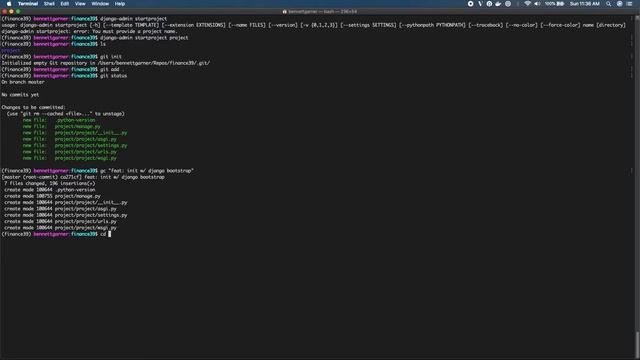Click 'create mode 100644 project/project/settings.py' line
The image size is (640, 360).
(66, 215)
